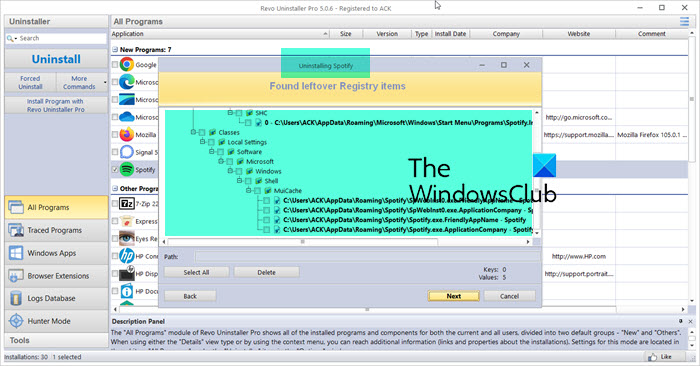Collapse the MuiCache tree node
Viewport: 700px width, 366px height.
(249, 191)
